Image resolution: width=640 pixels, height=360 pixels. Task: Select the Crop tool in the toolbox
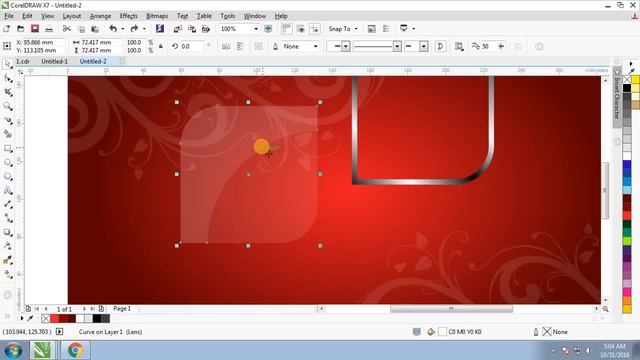point(7,92)
